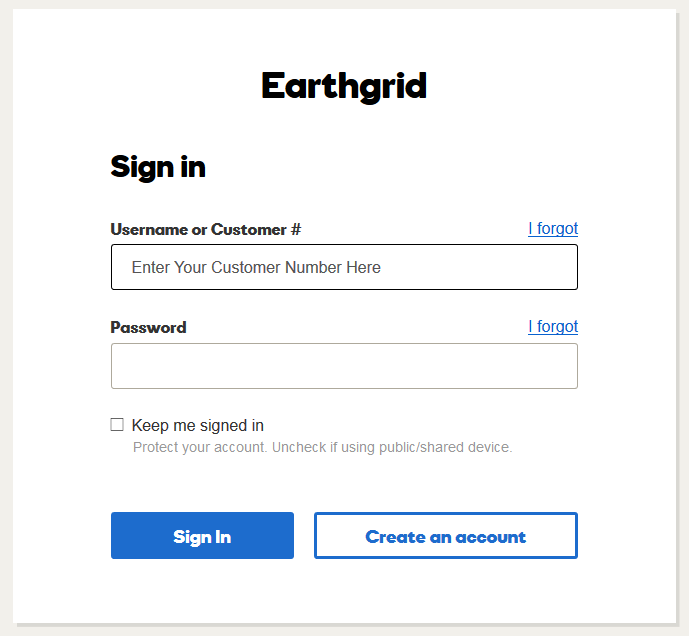Click the Sign In button
The width and height of the screenshot is (689, 636).
202,536
